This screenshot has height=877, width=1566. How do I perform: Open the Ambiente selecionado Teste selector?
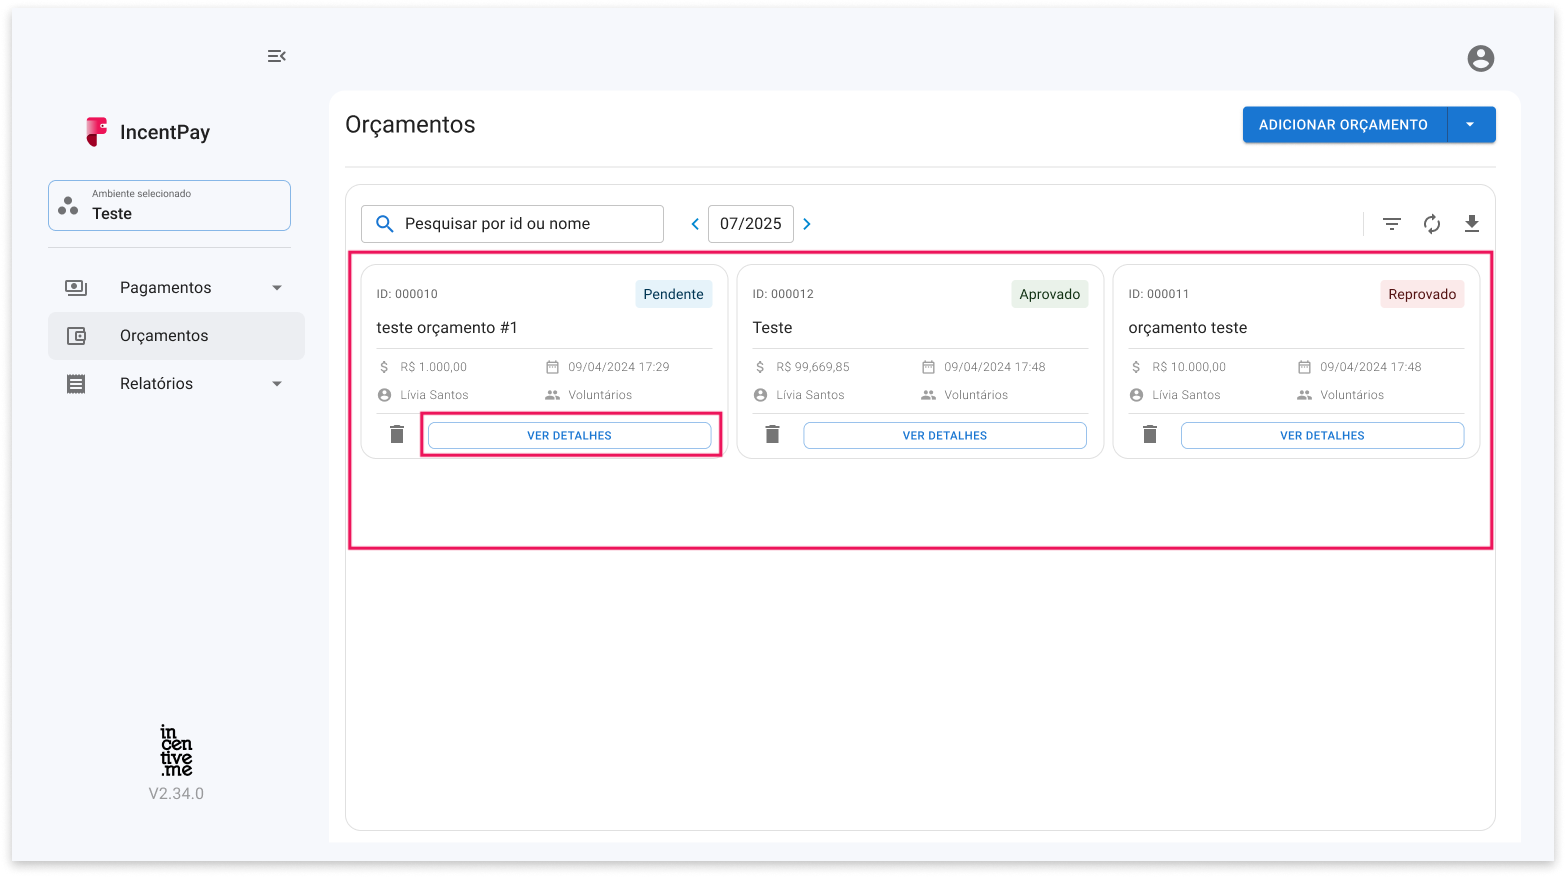[x=169, y=205]
